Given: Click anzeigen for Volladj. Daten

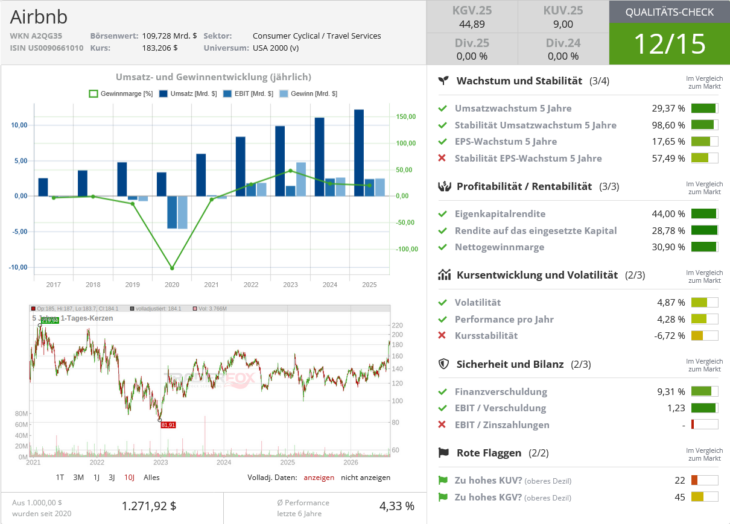Looking at the screenshot, I should tap(318, 477).
